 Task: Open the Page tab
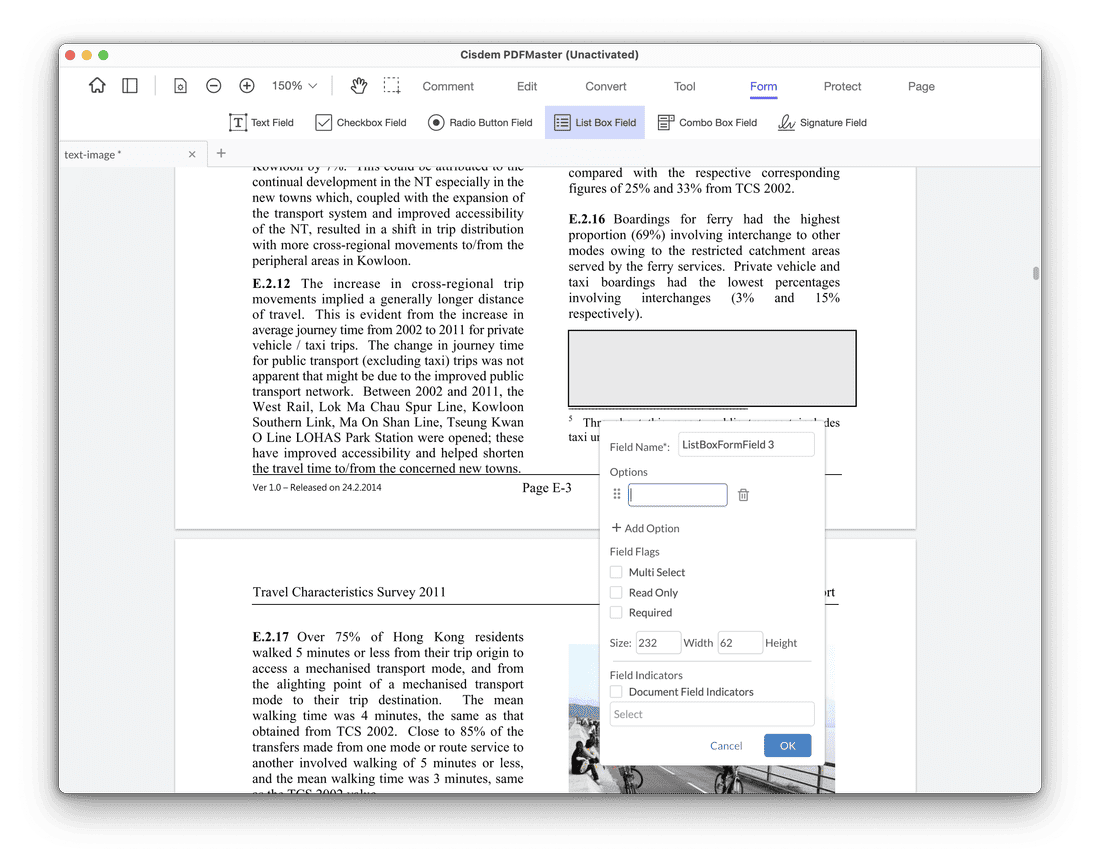pos(921,86)
